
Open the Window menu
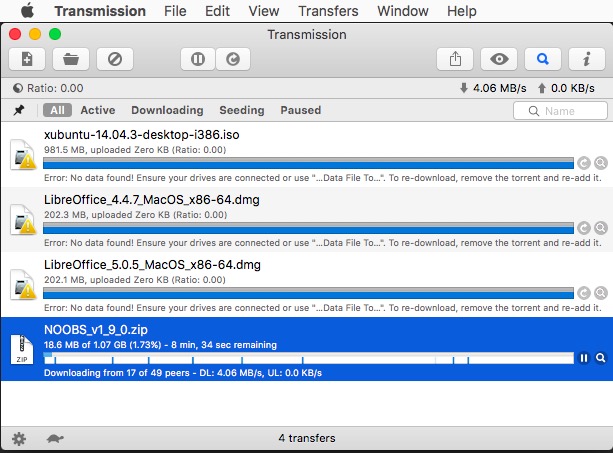403,11
